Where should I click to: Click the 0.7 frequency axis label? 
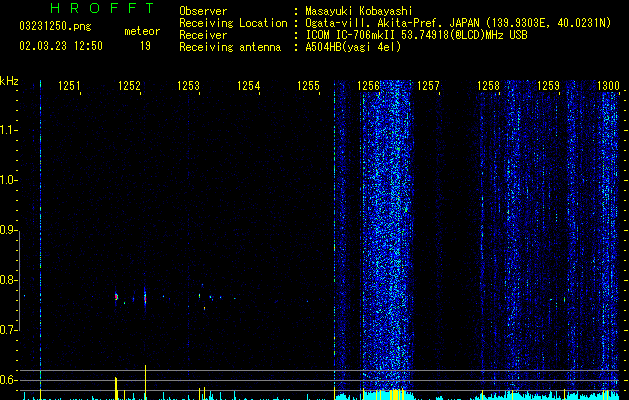(x=8, y=330)
